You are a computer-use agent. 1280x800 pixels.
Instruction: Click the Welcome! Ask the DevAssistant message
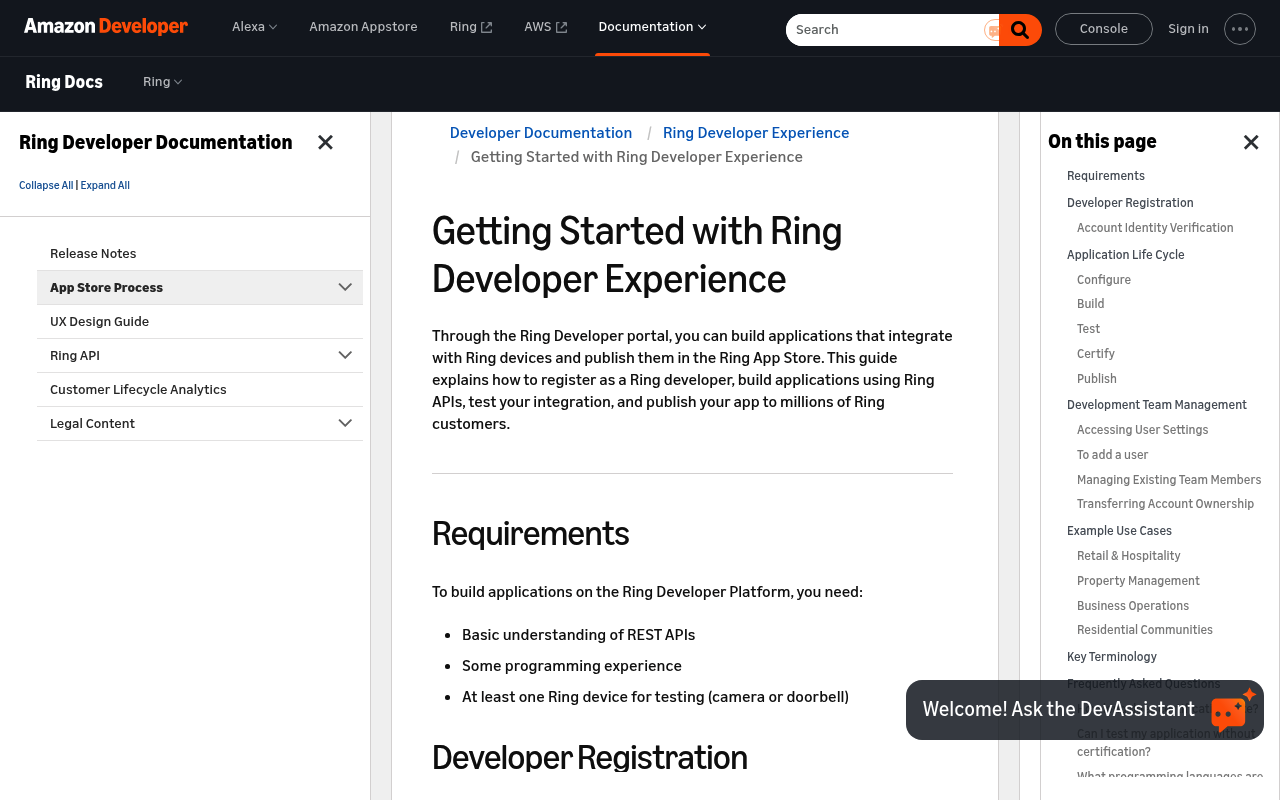(1059, 709)
